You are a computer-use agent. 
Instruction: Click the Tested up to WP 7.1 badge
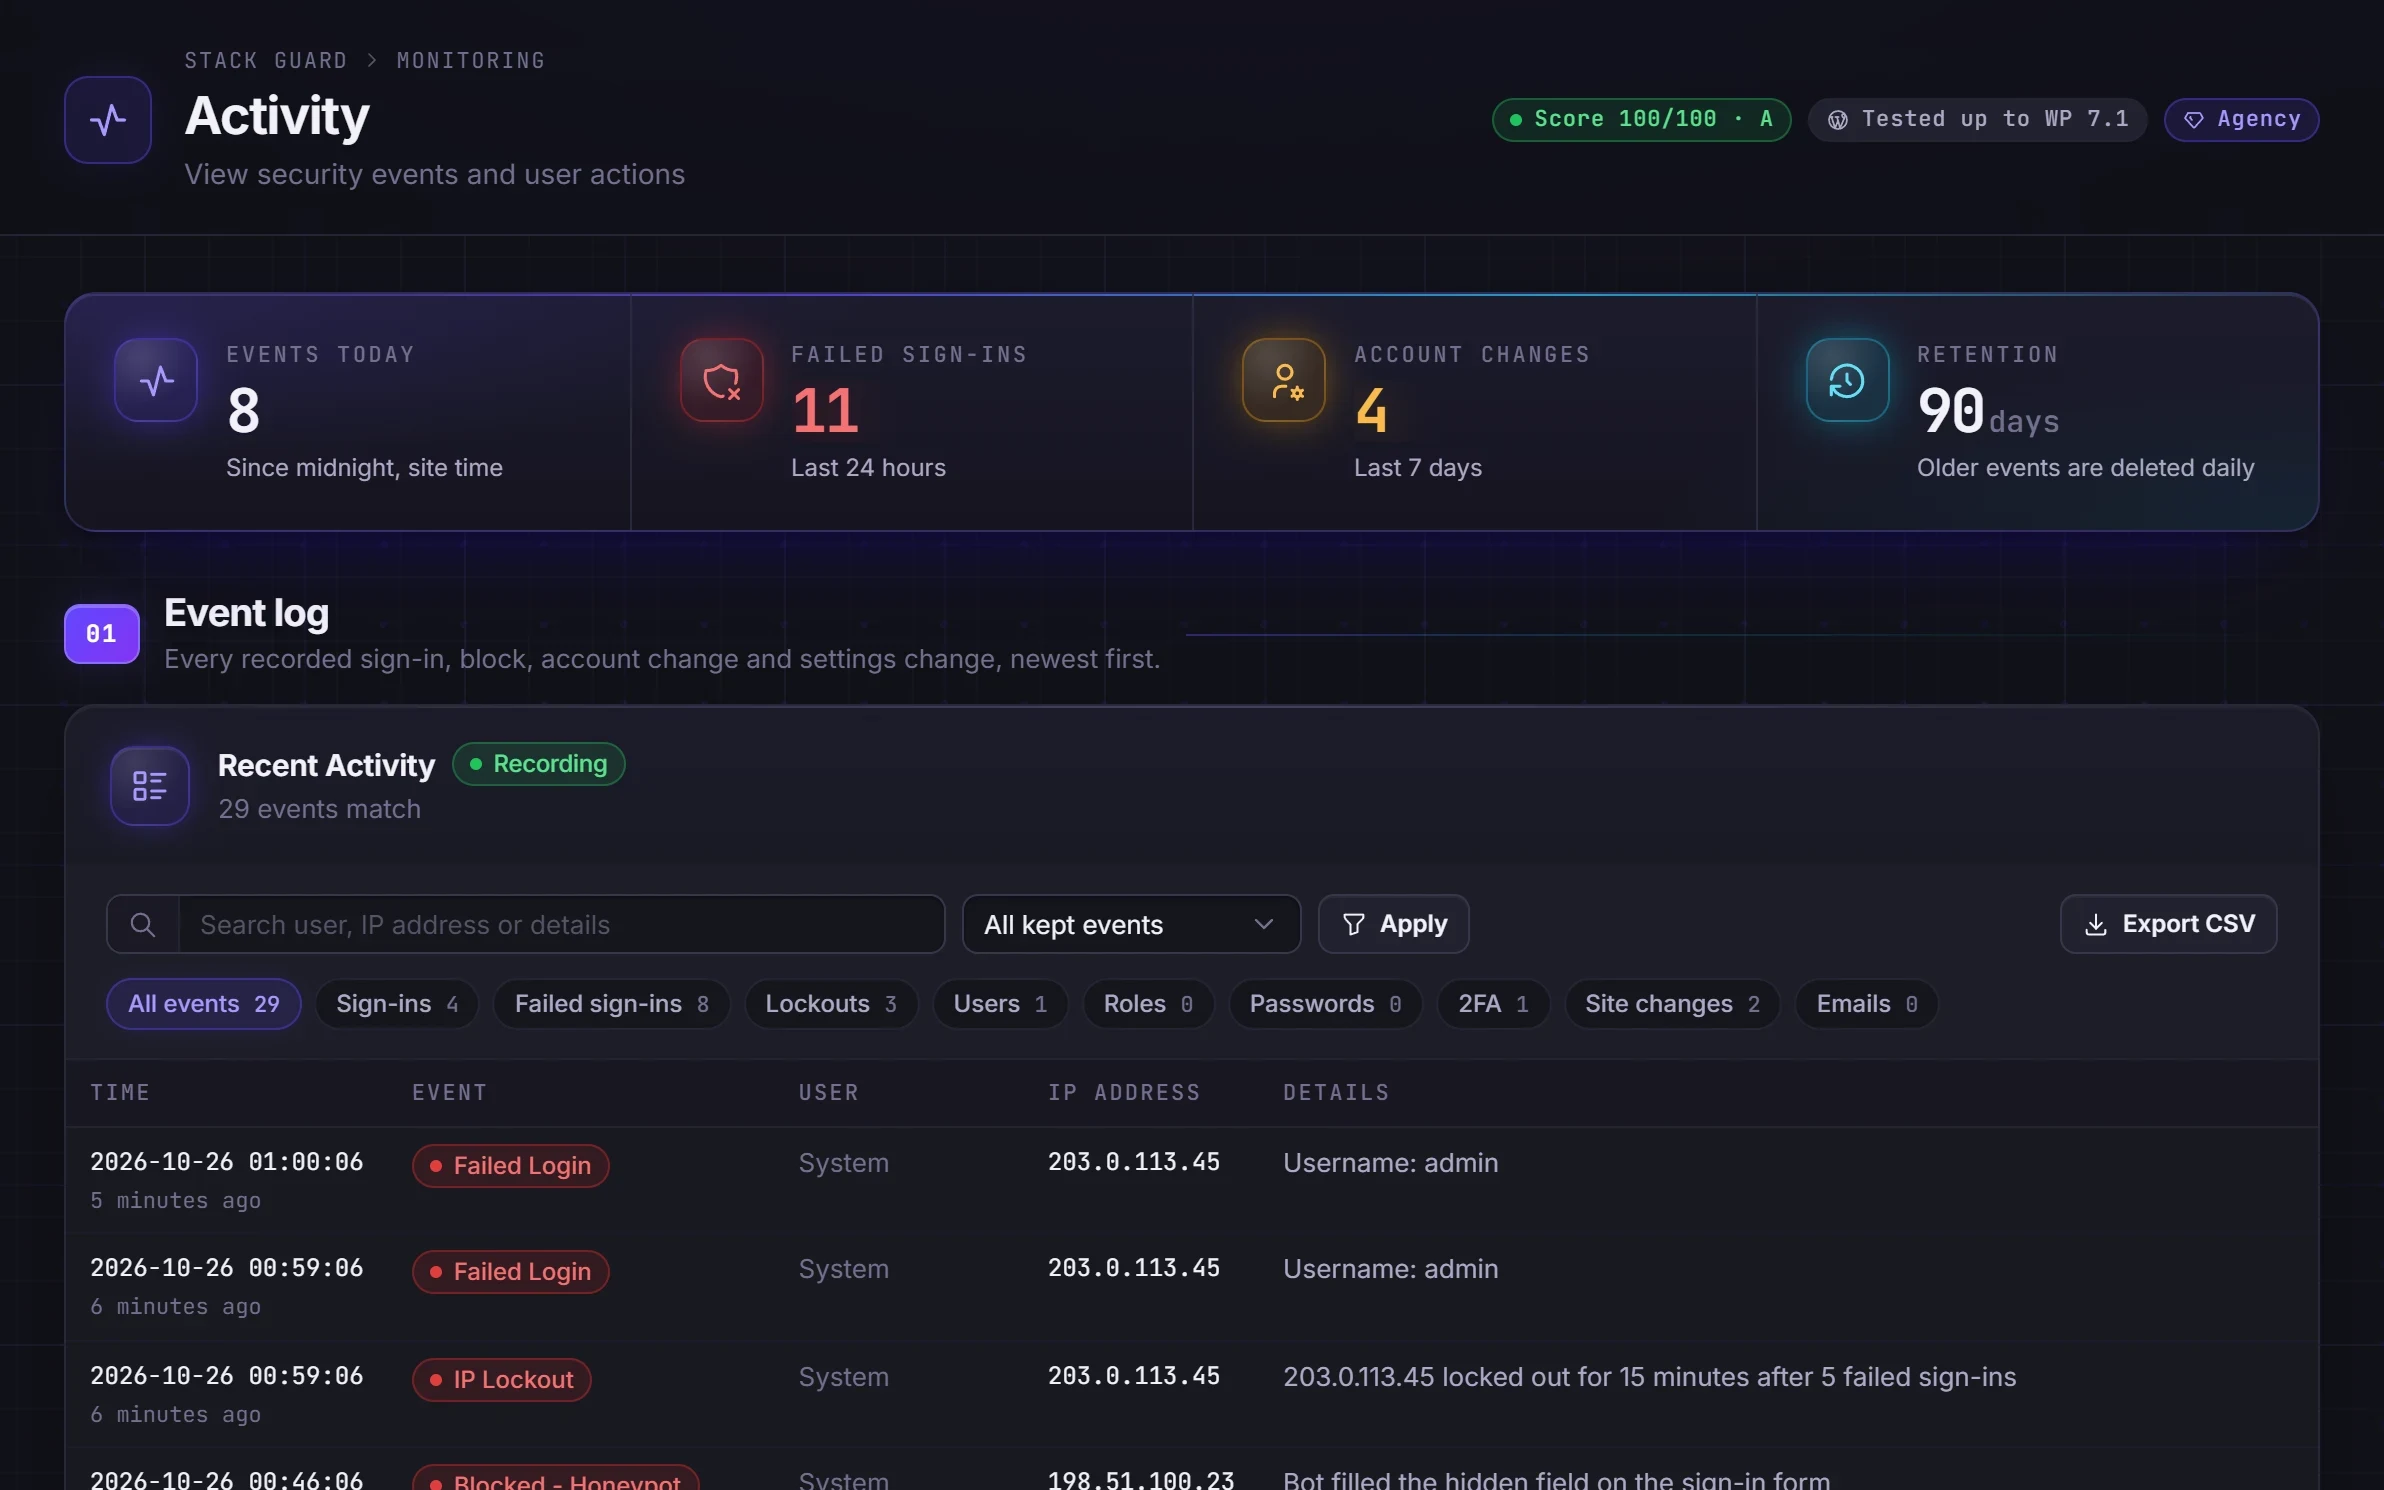point(1977,120)
